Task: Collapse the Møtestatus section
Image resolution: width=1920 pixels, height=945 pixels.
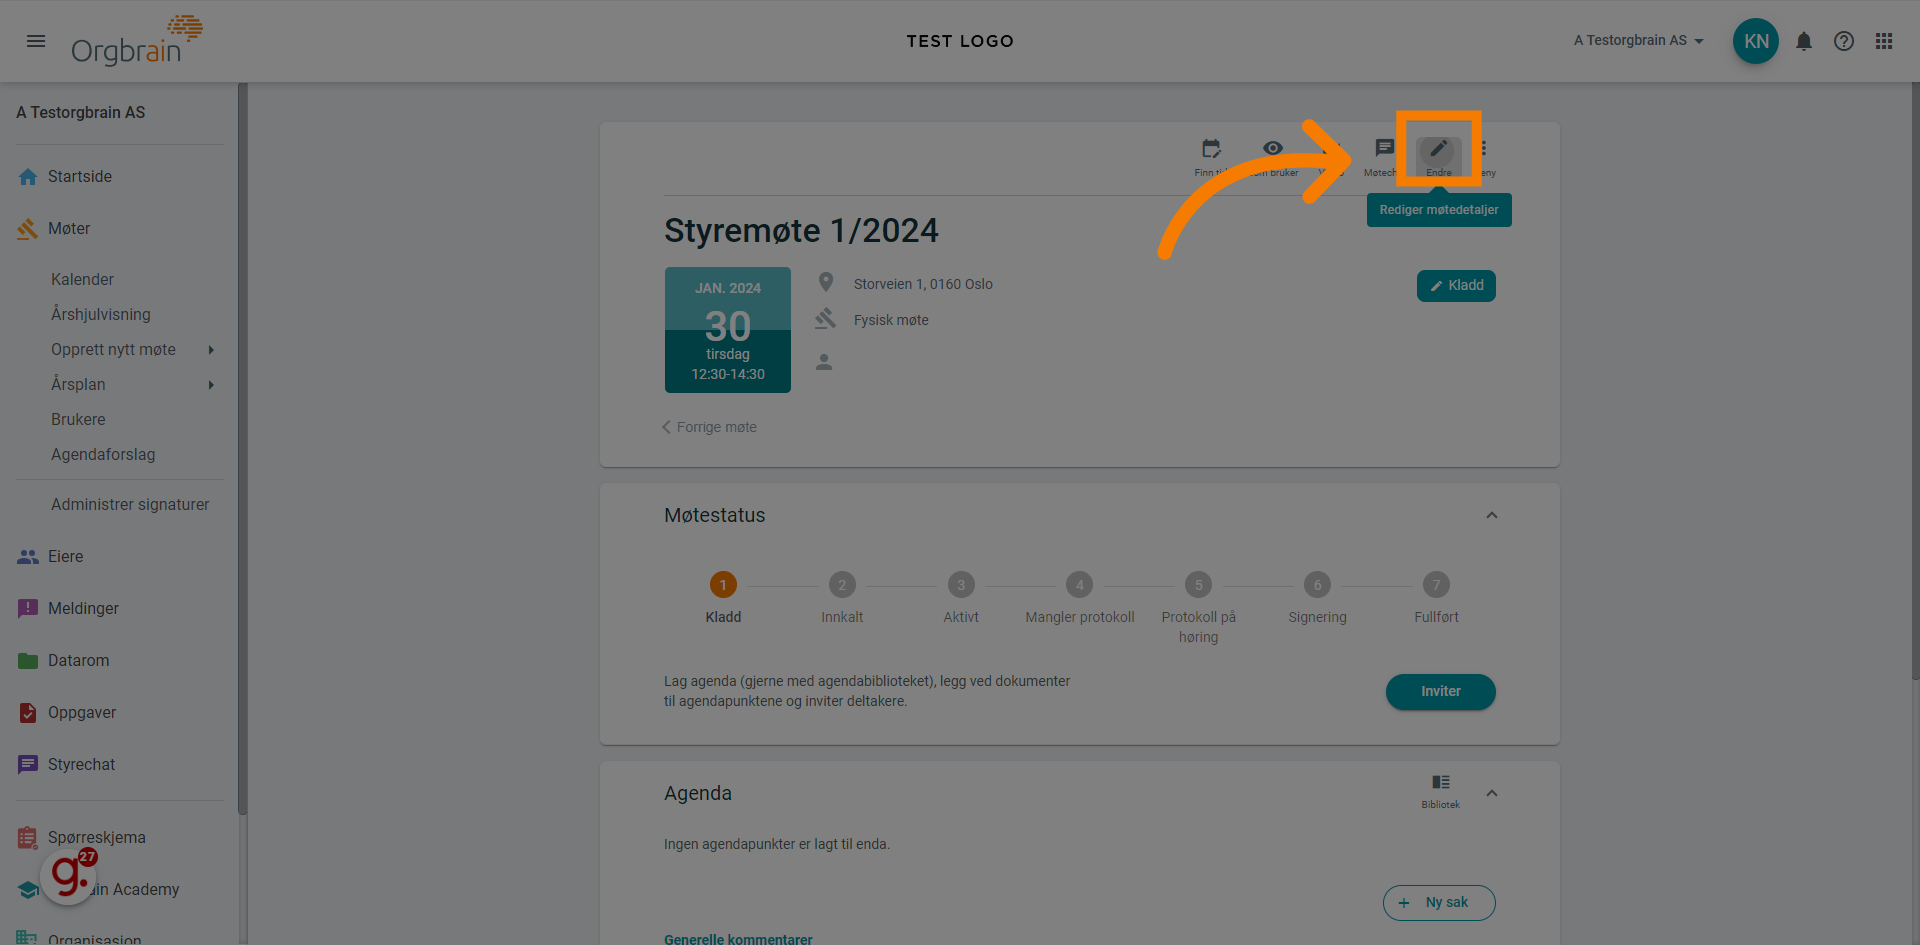Action: [x=1491, y=516]
